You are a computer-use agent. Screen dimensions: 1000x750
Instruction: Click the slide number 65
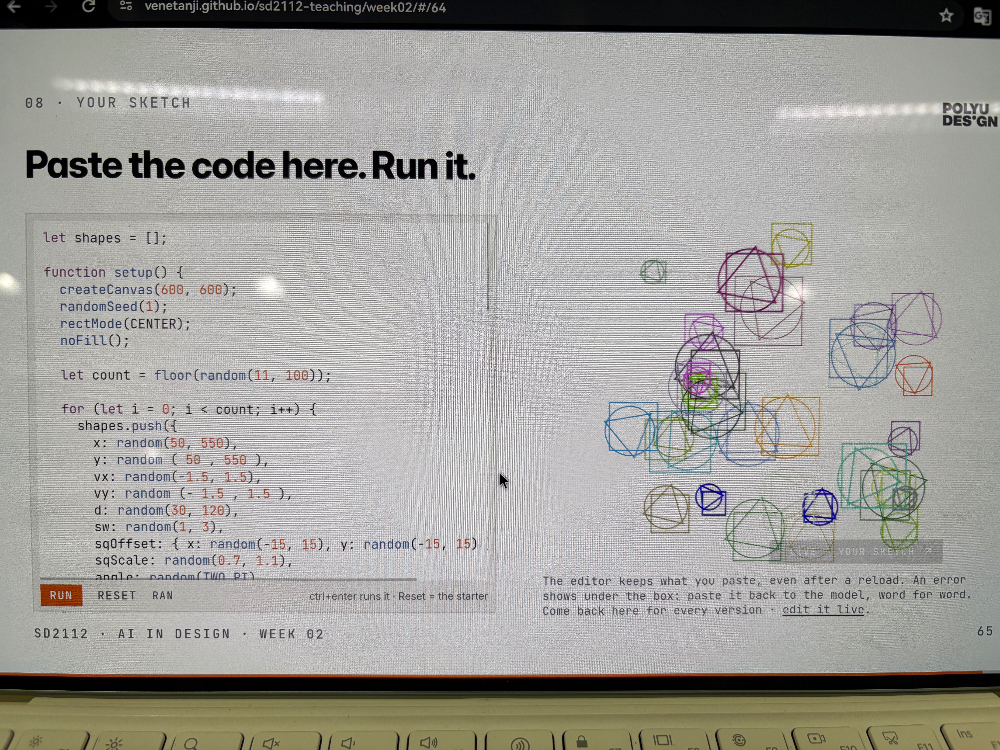click(985, 631)
